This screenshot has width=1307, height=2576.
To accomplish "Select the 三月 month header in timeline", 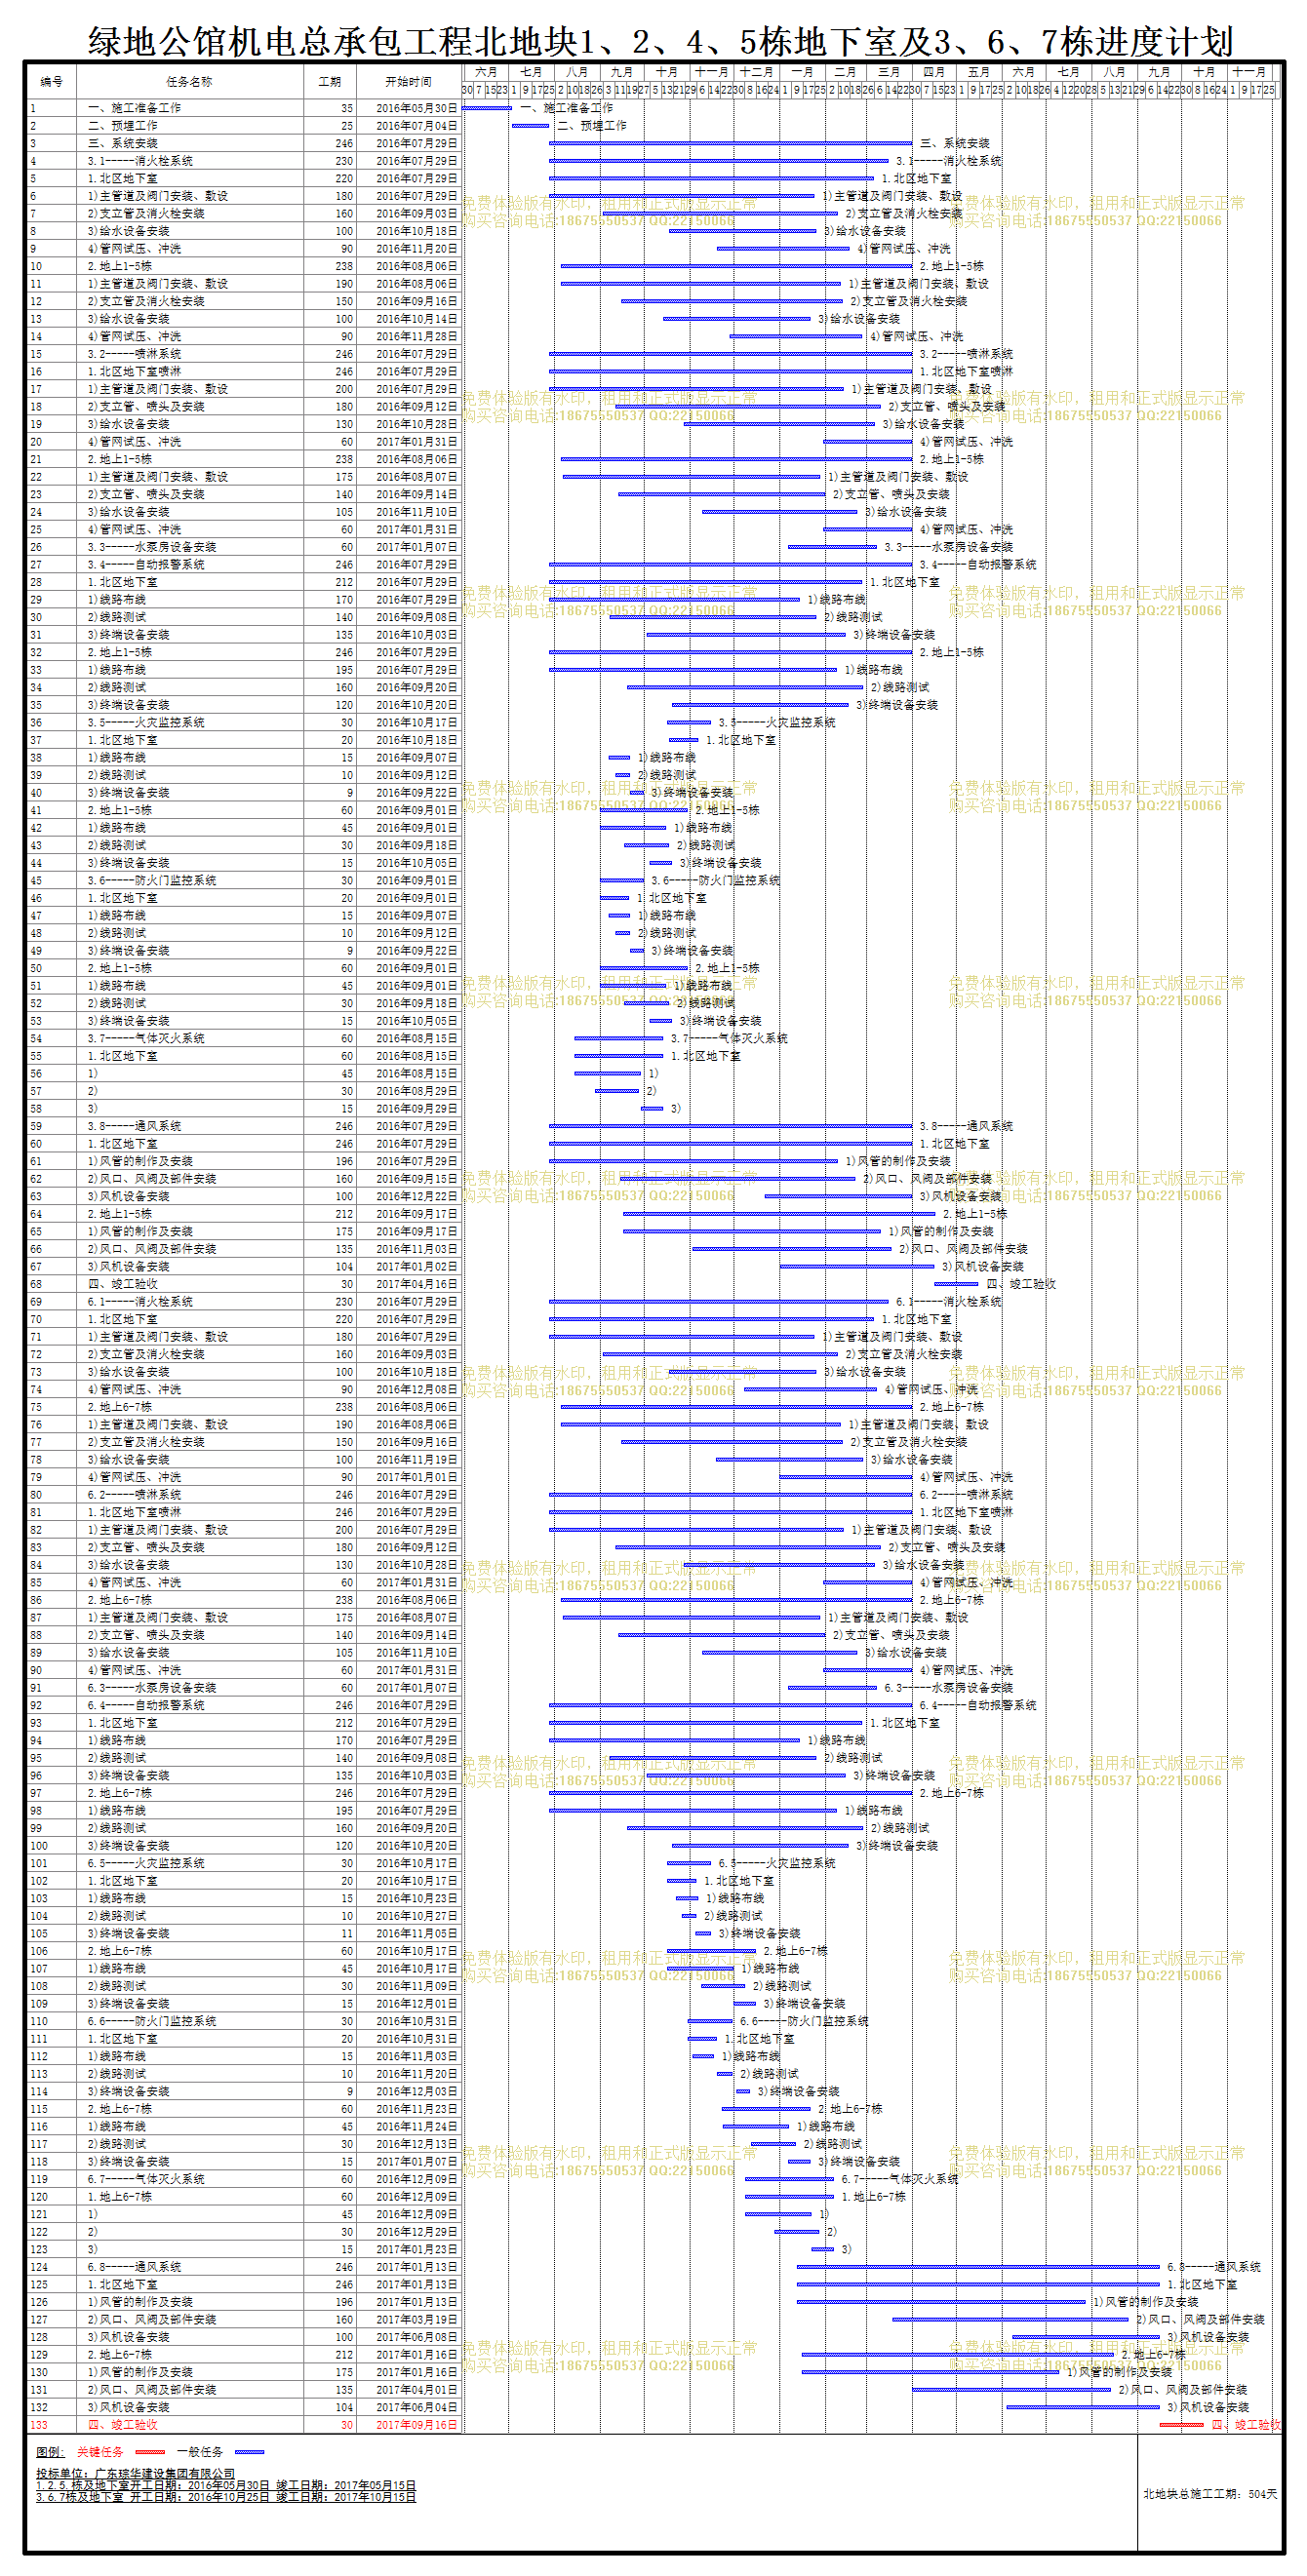I will tap(889, 72).
